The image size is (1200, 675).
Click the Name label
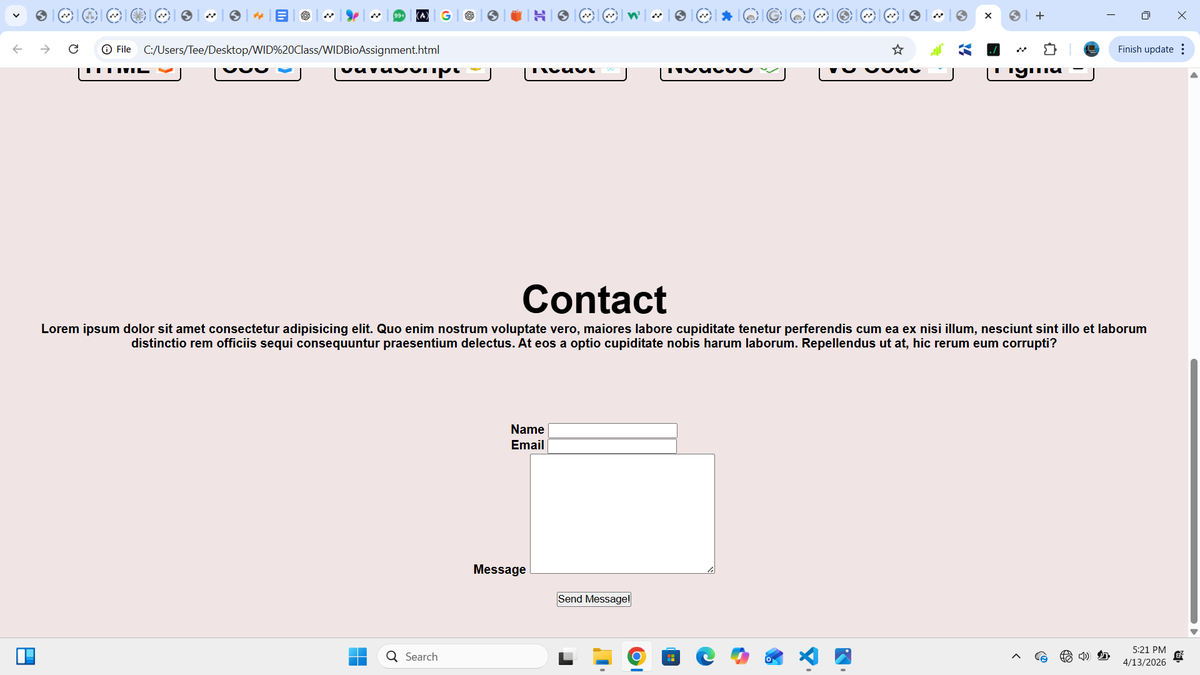tap(527, 429)
